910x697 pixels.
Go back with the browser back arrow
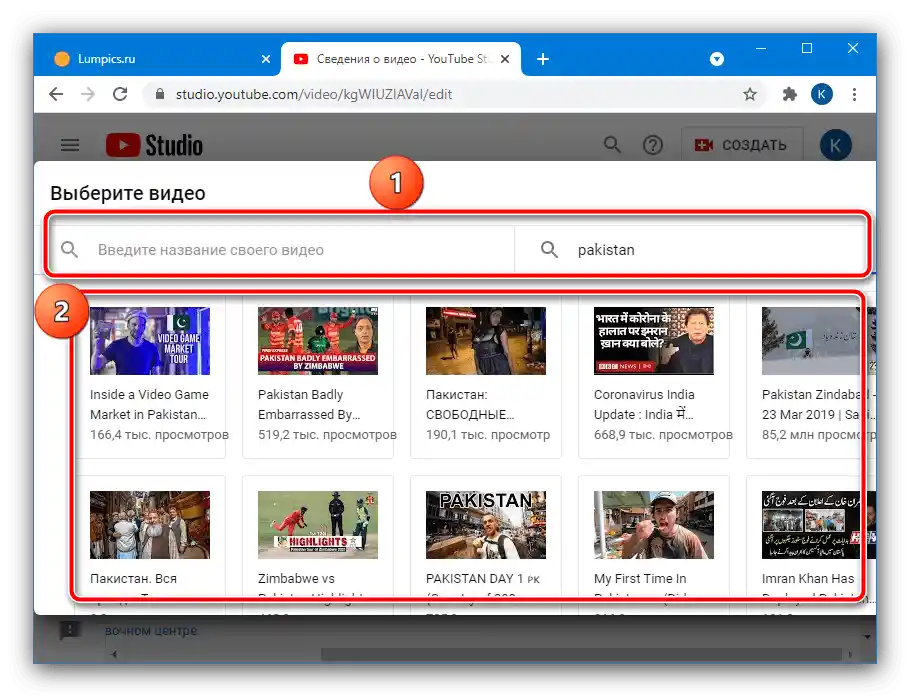click(x=56, y=94)
